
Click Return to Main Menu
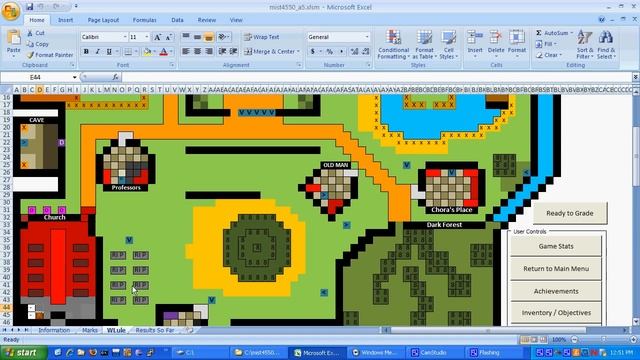pyautogui.click(x=556, y=269)
